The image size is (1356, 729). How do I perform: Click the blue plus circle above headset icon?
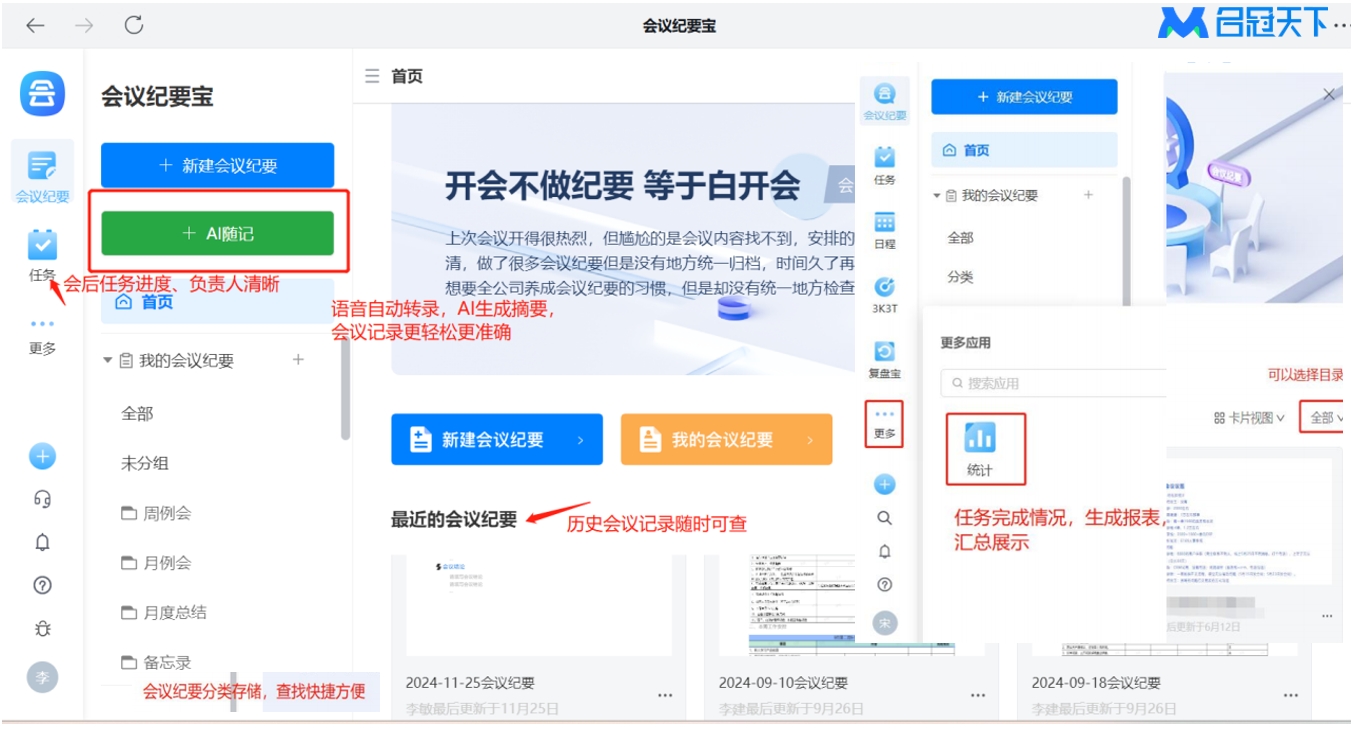coord(42,457)
